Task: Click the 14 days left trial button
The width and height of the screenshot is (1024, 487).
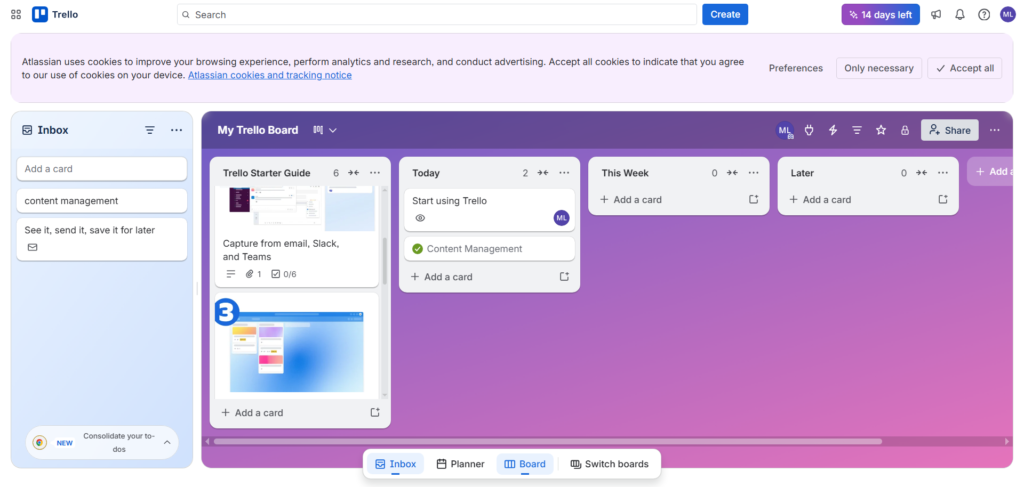Action: click(880, 14)
